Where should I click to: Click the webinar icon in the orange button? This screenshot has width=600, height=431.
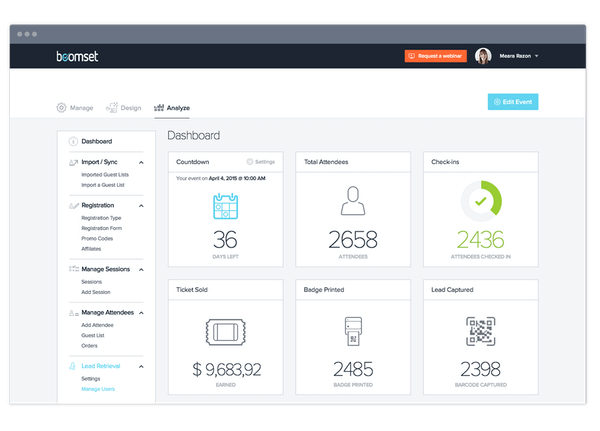[x=411, y=56]
